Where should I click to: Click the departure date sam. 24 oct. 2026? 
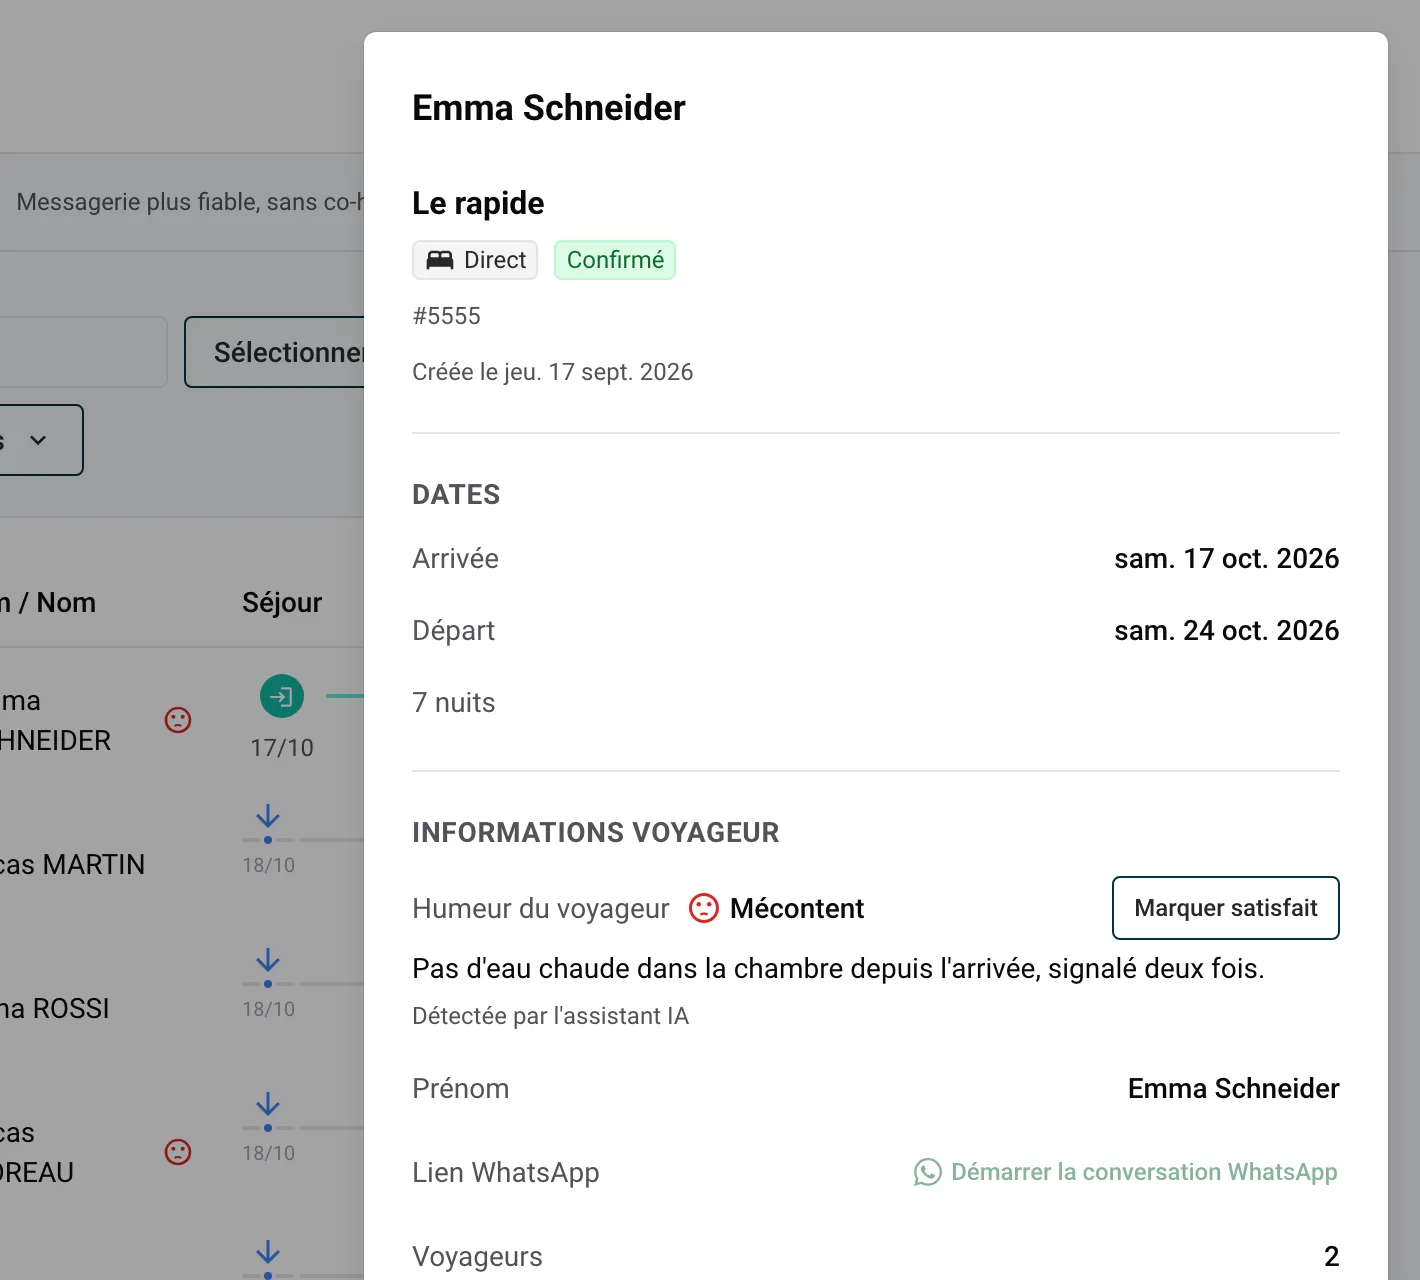pos(1227,630)
